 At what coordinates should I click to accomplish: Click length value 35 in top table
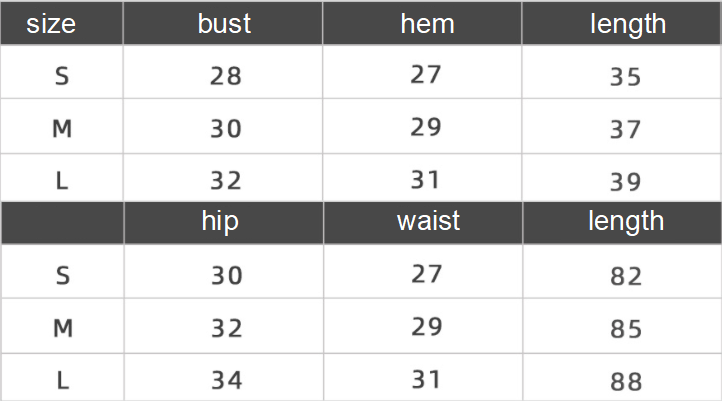pos(625,77)
